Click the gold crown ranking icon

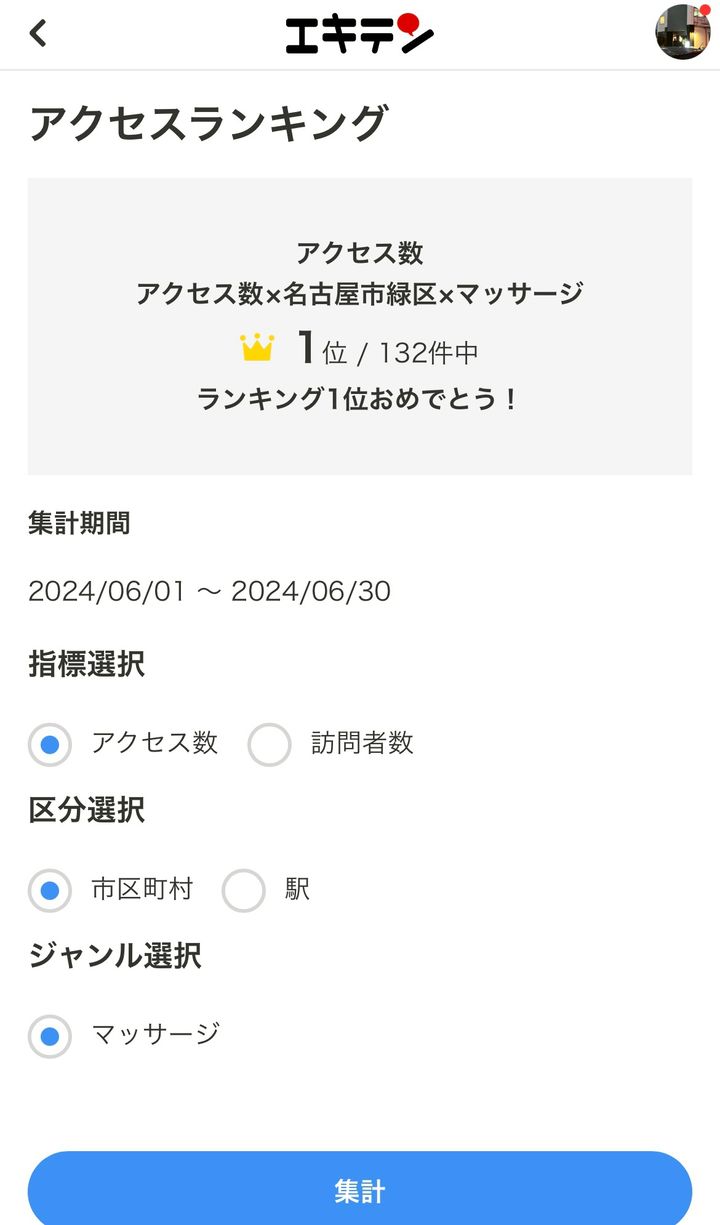coord(257,348)
